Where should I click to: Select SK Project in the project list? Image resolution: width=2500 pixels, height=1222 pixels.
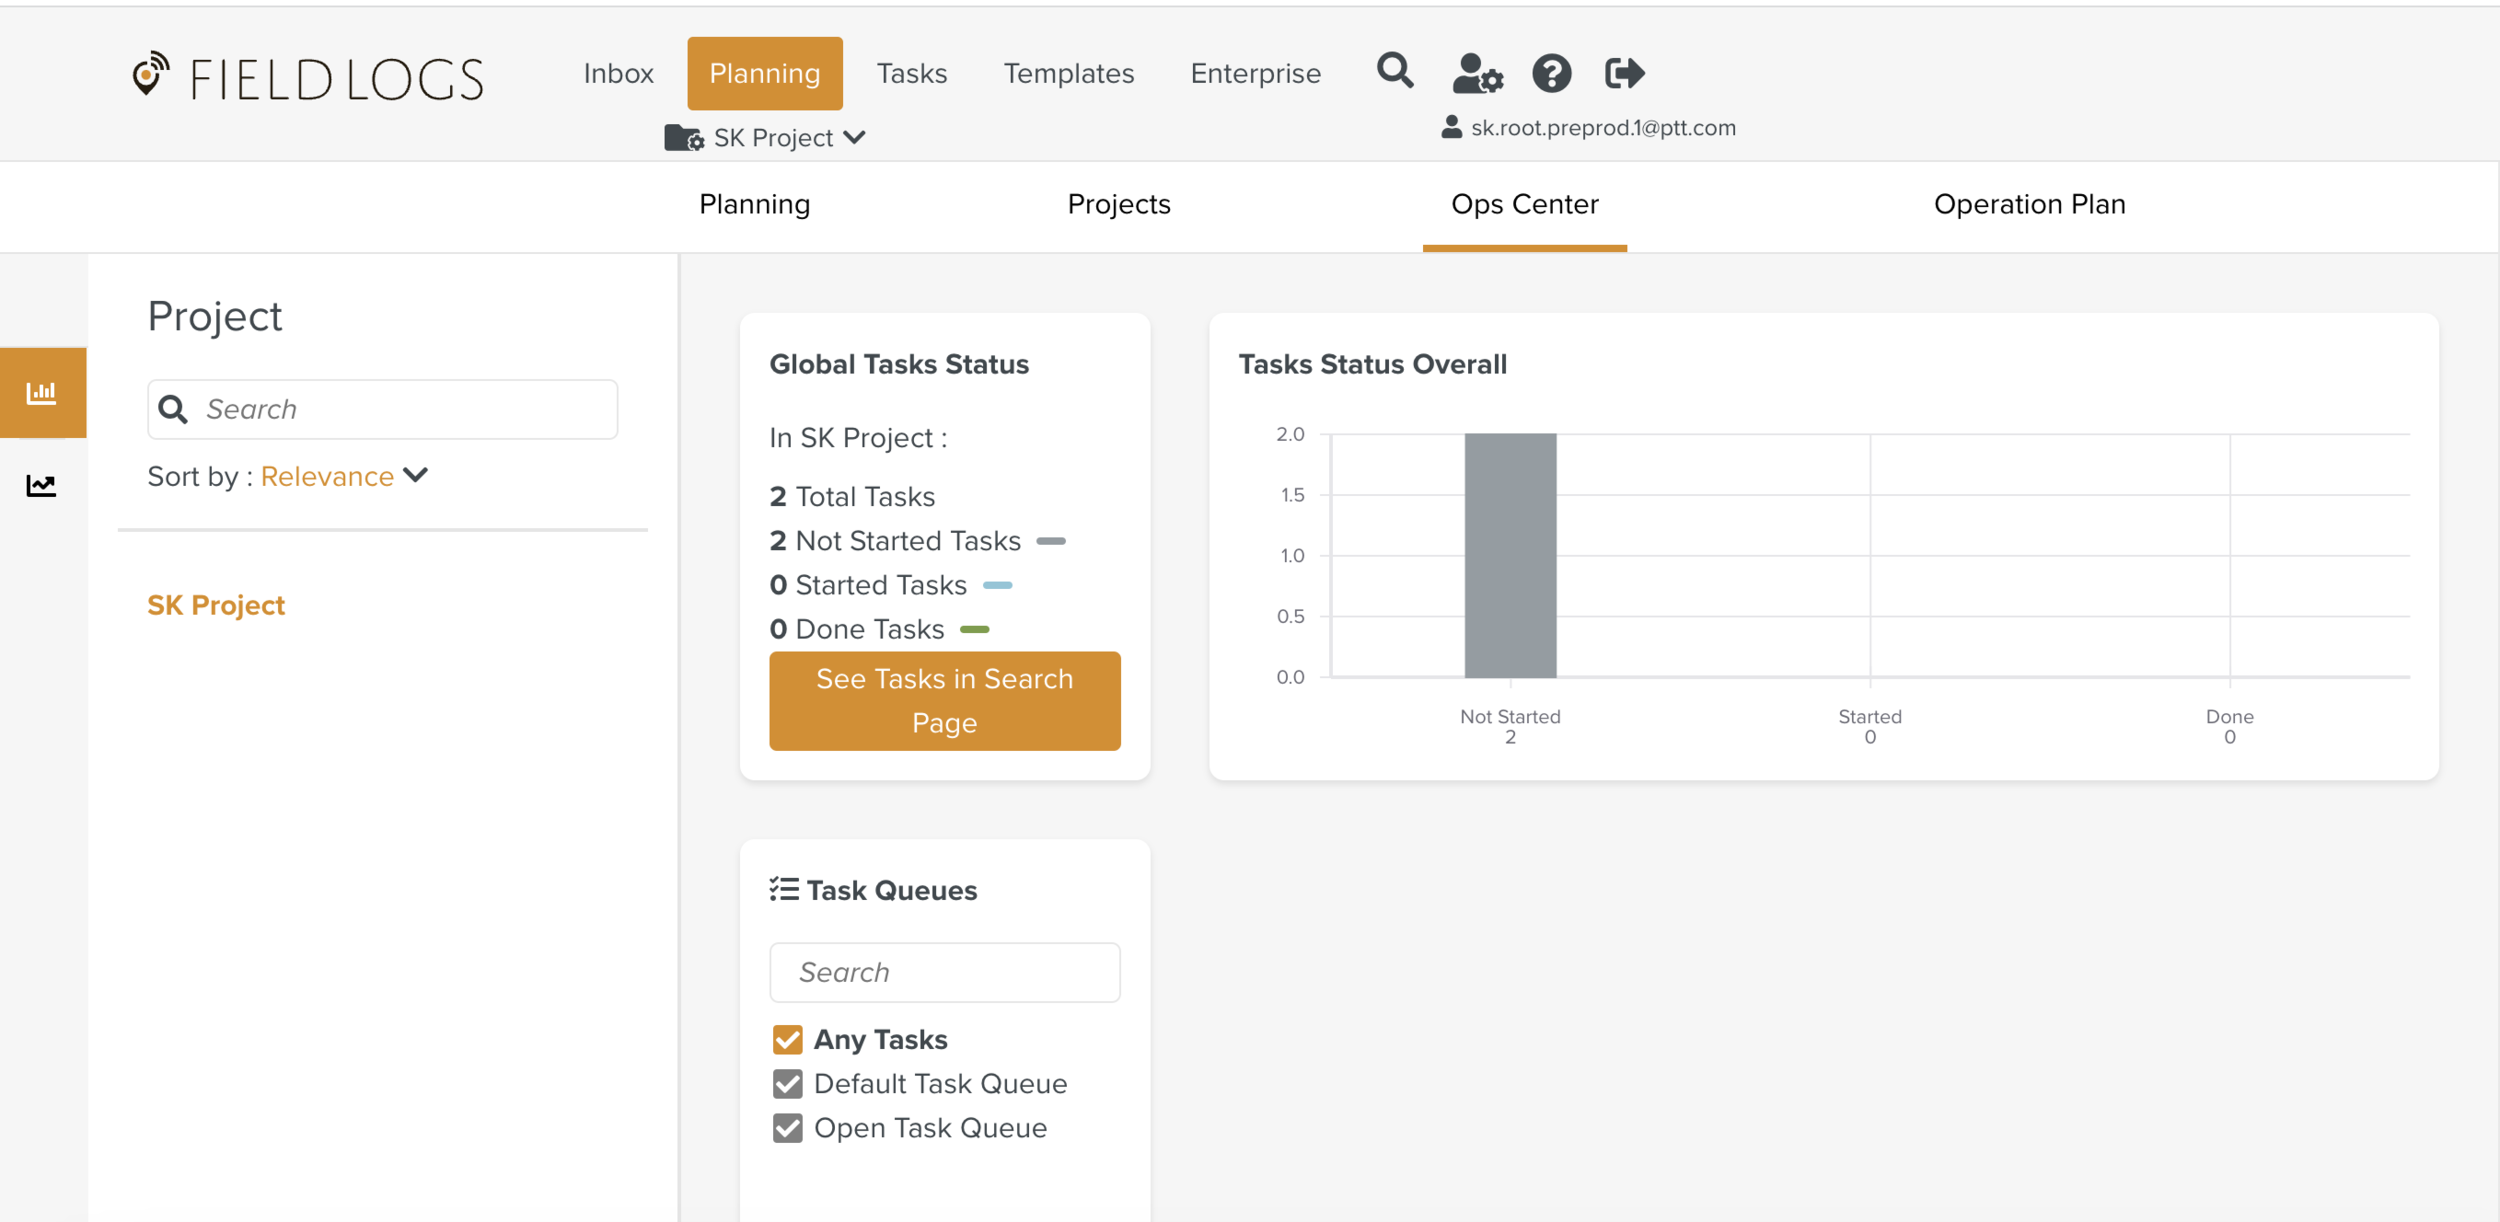[216, 605]
